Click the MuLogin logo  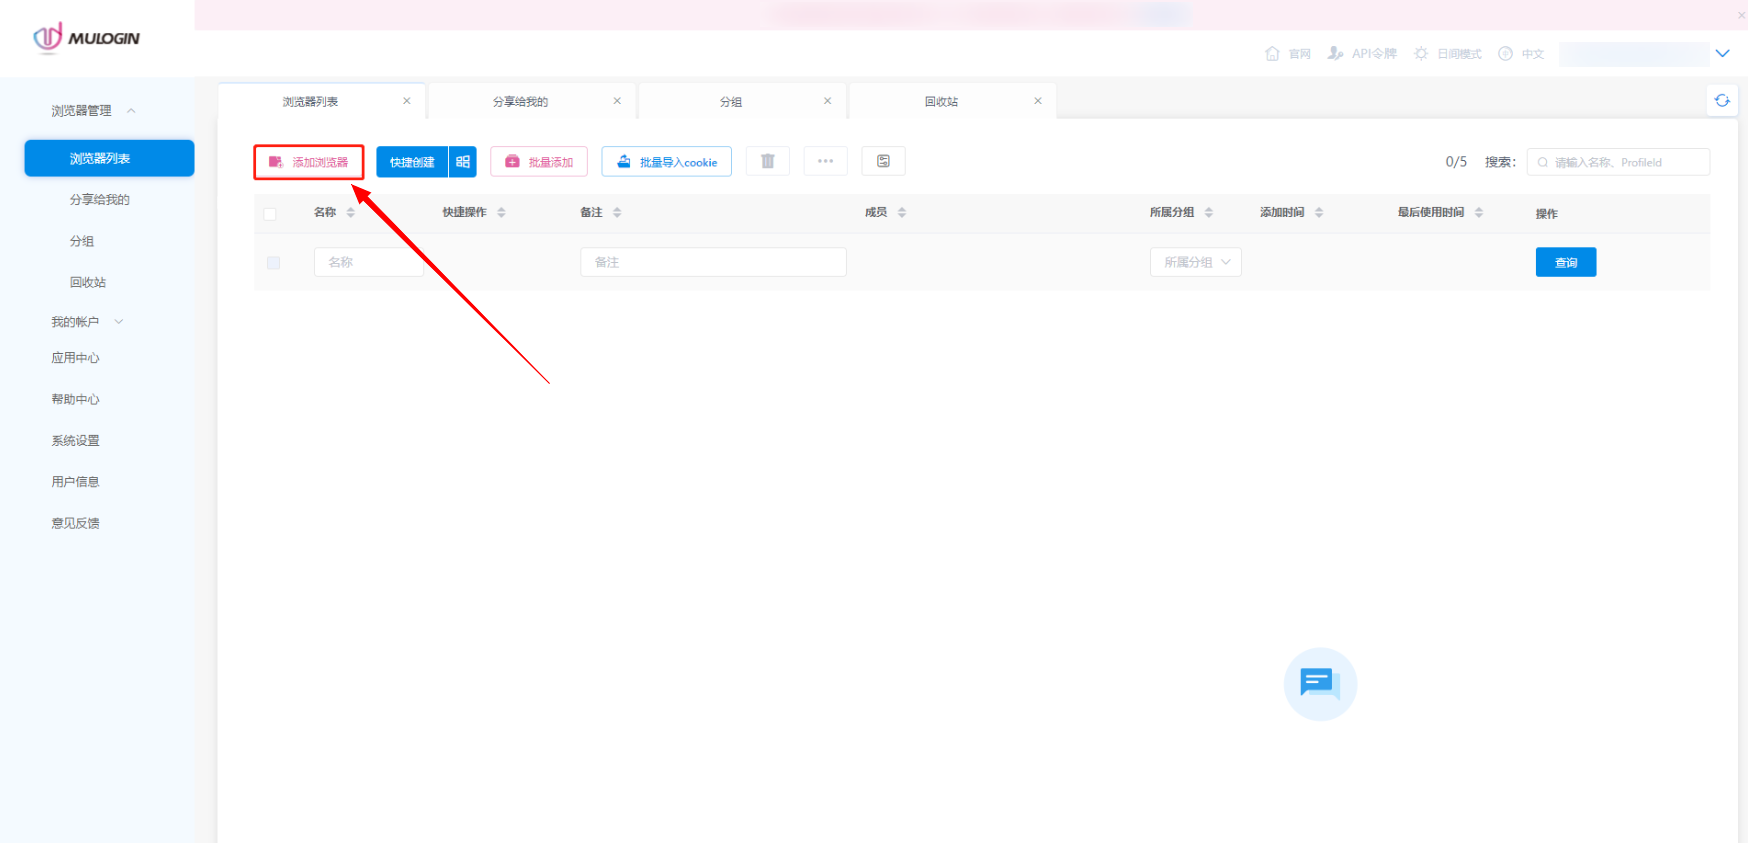86,38
